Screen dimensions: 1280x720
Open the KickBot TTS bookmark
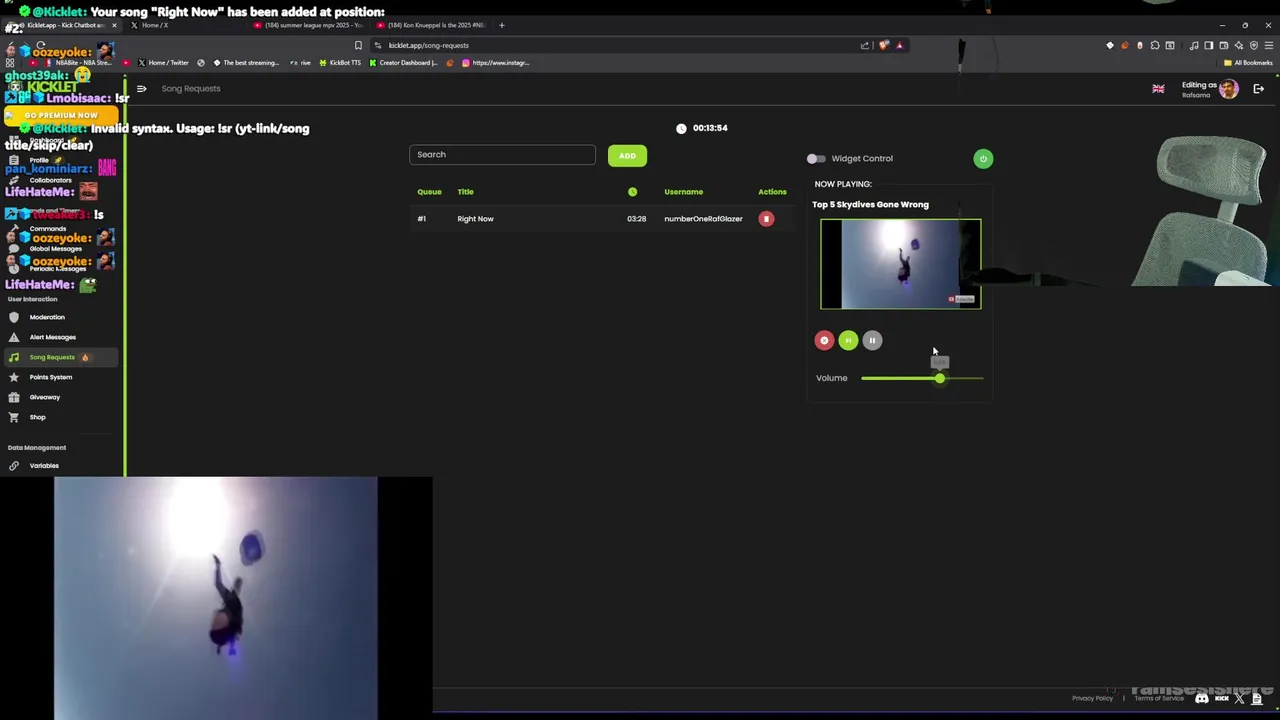(340, 63)
